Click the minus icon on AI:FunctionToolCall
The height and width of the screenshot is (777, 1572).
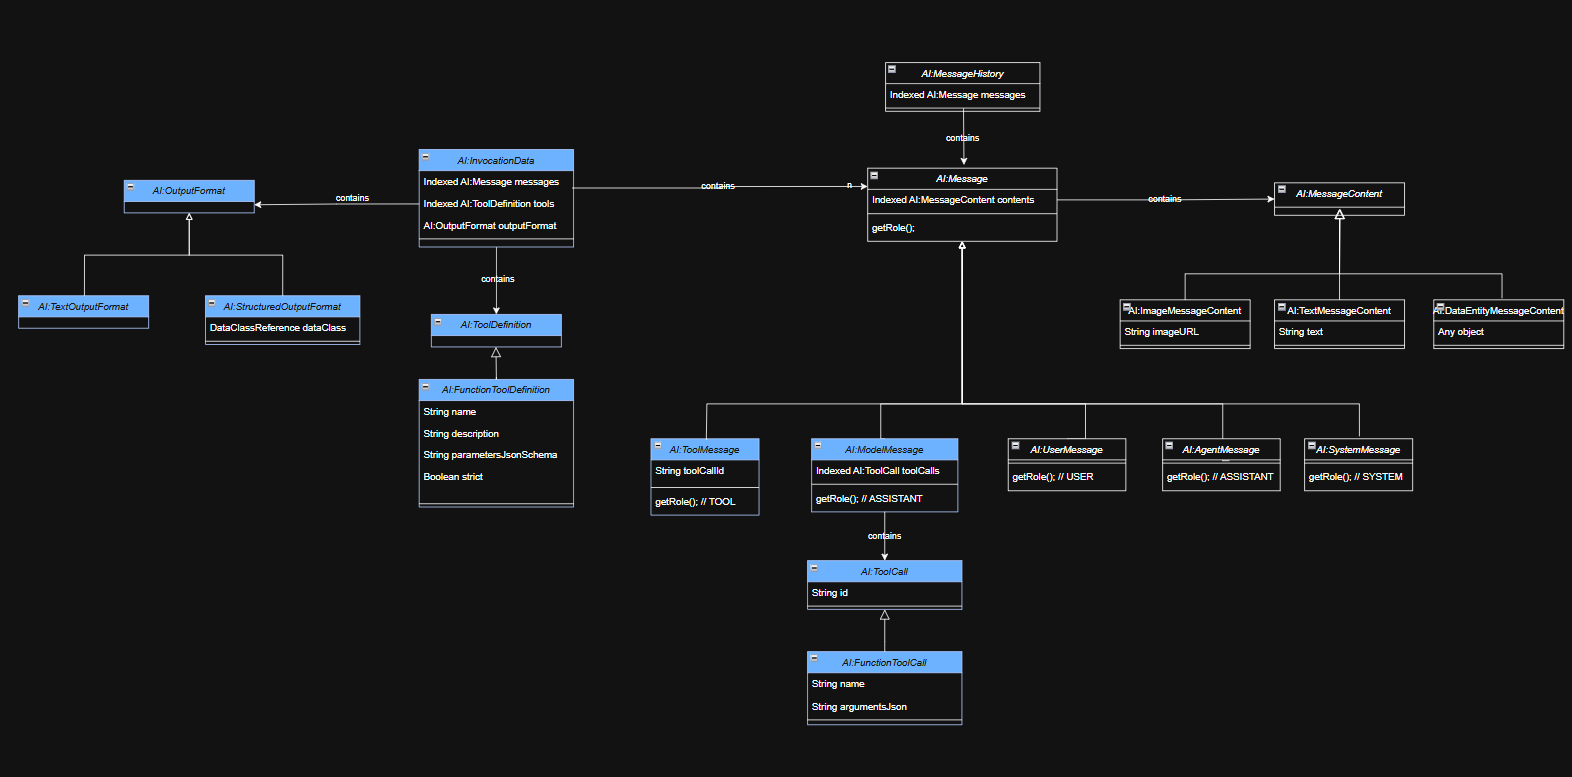click(815, 659)
